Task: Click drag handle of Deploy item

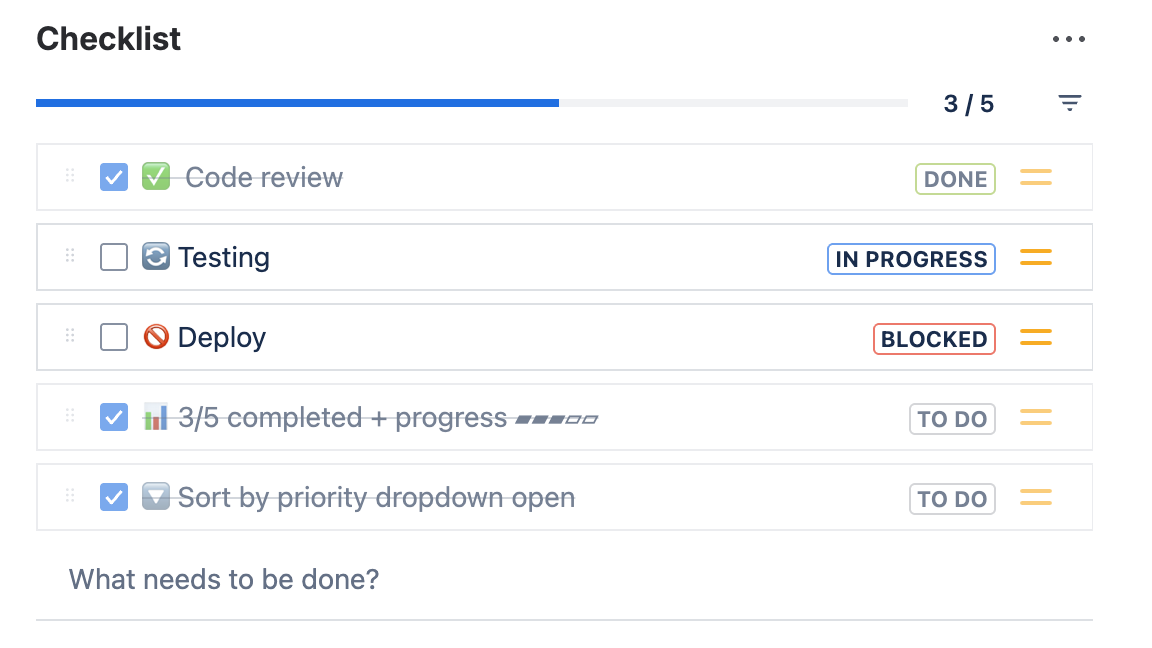Action: tap(70, 337)
